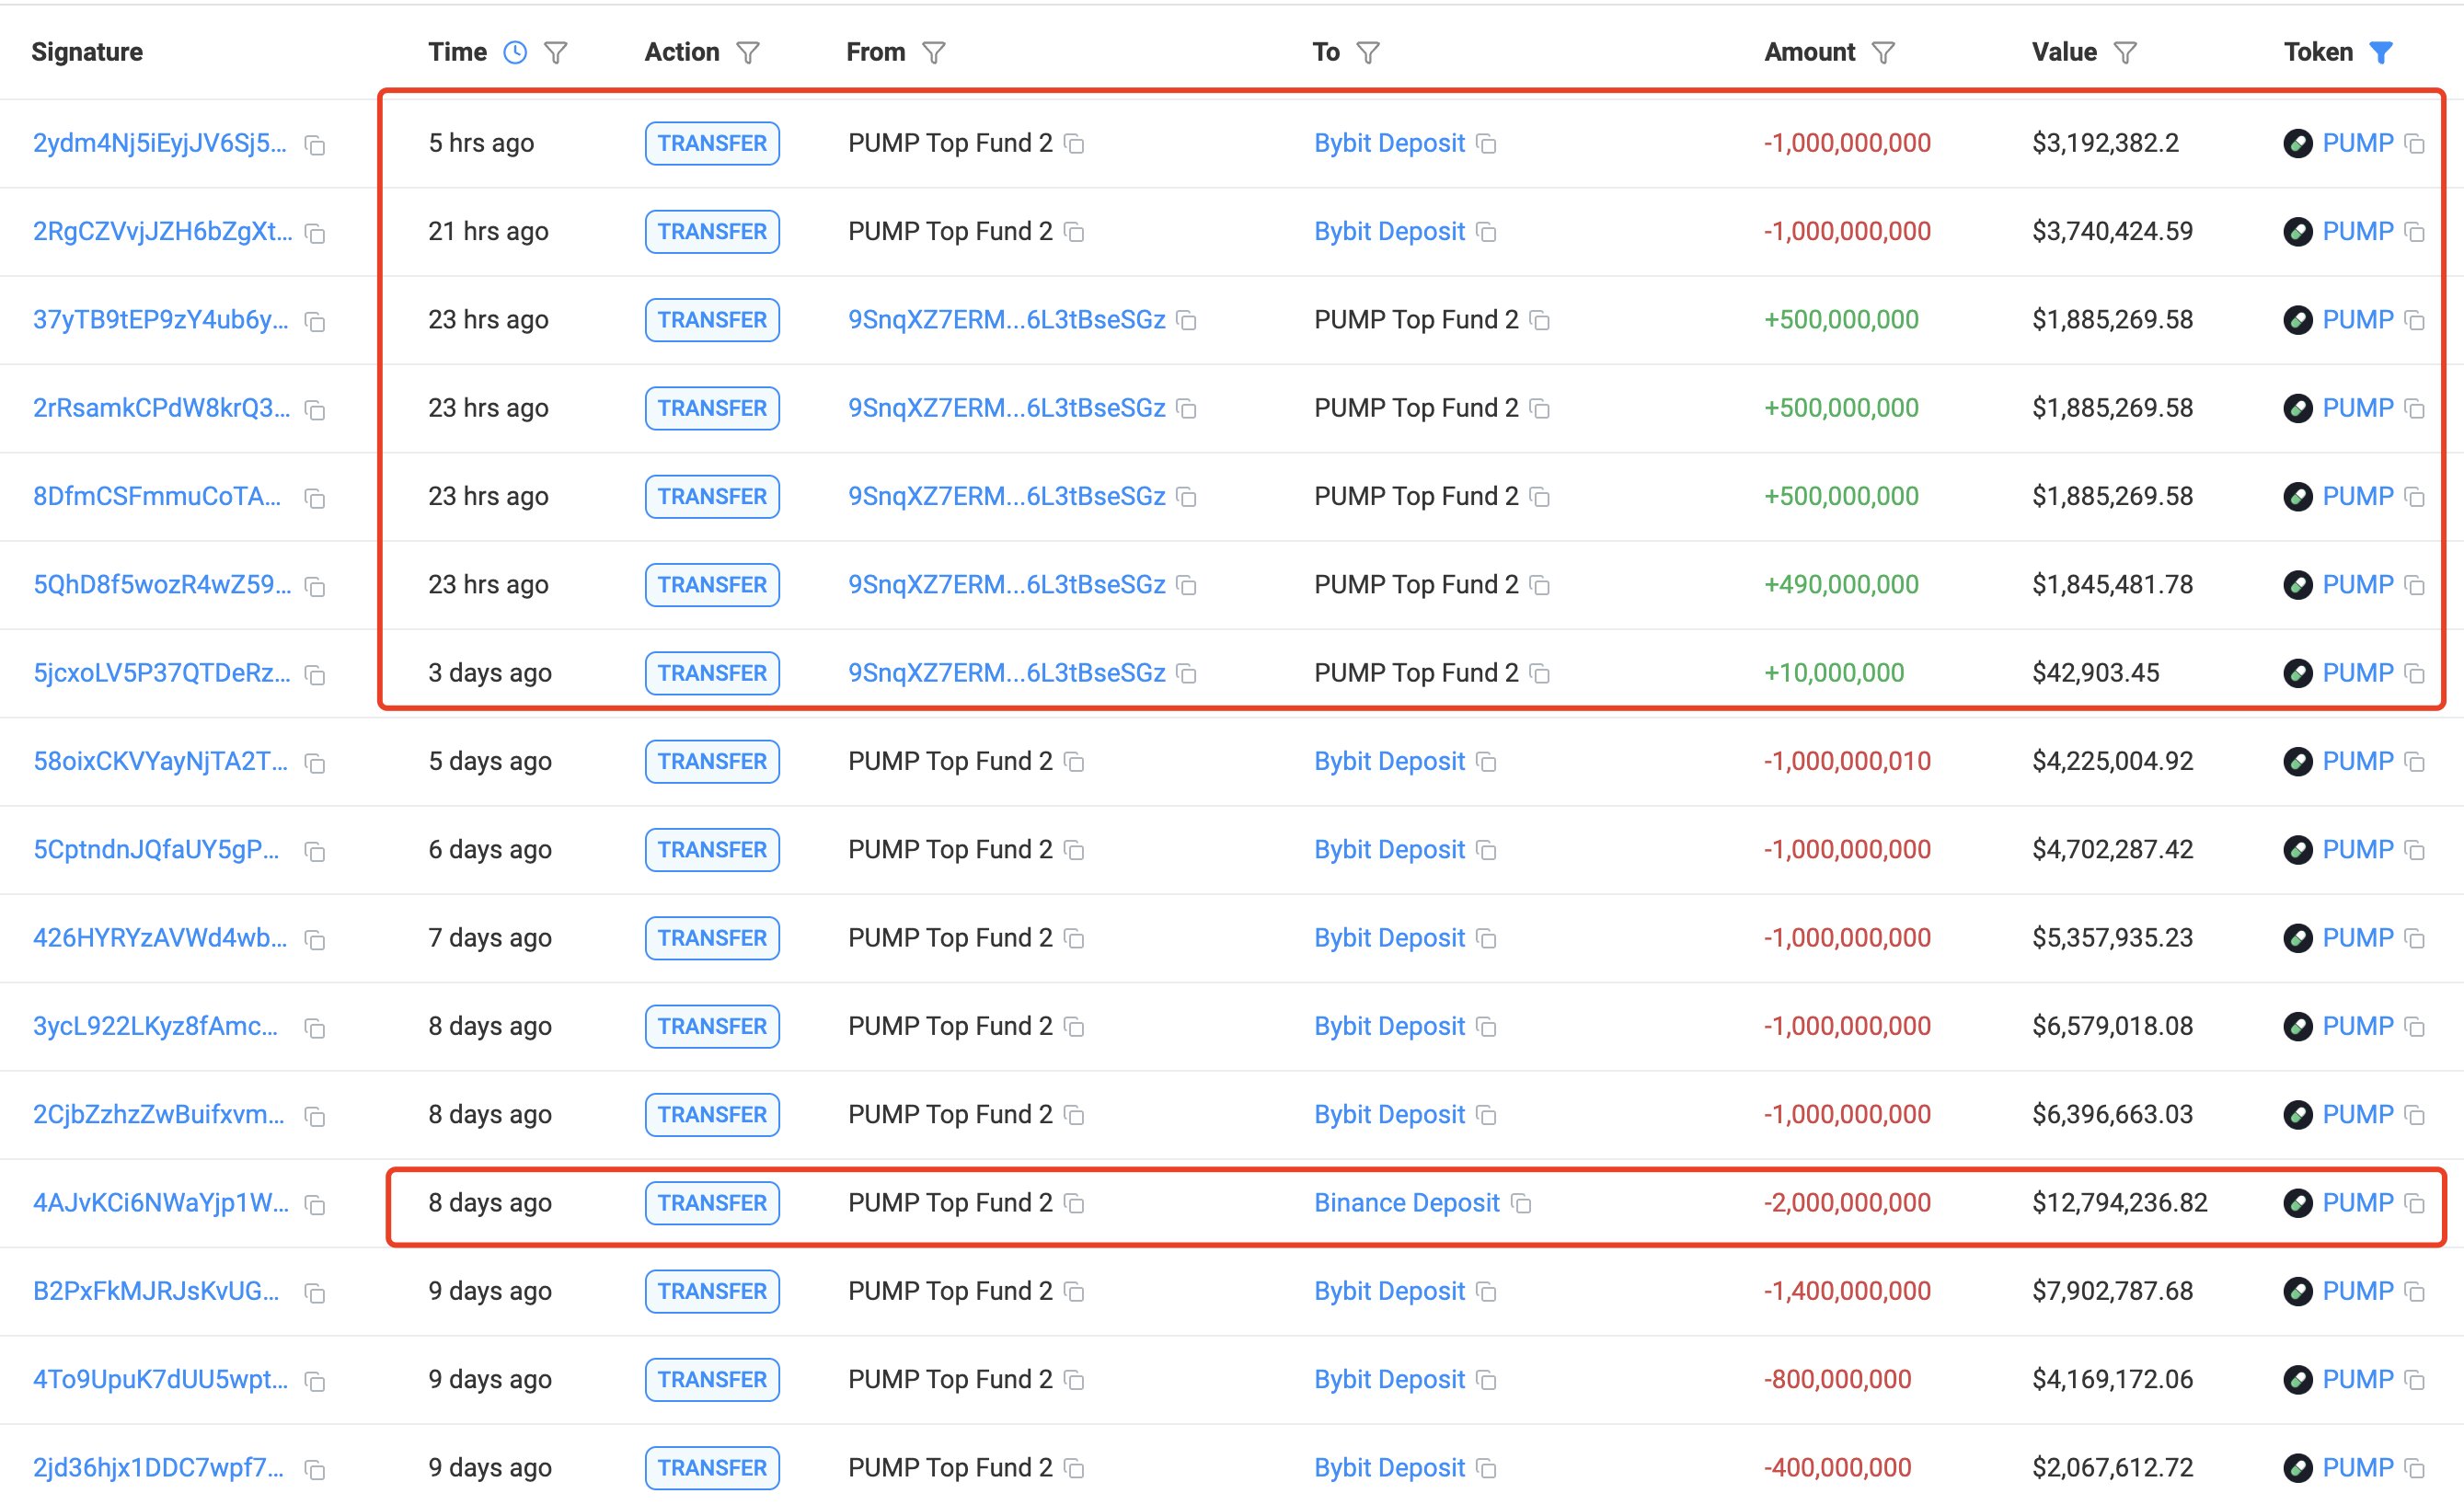The image size is (2464, 1505).
Task: Select value $6,579,018.08
Action: [x=2112, y=1026]
